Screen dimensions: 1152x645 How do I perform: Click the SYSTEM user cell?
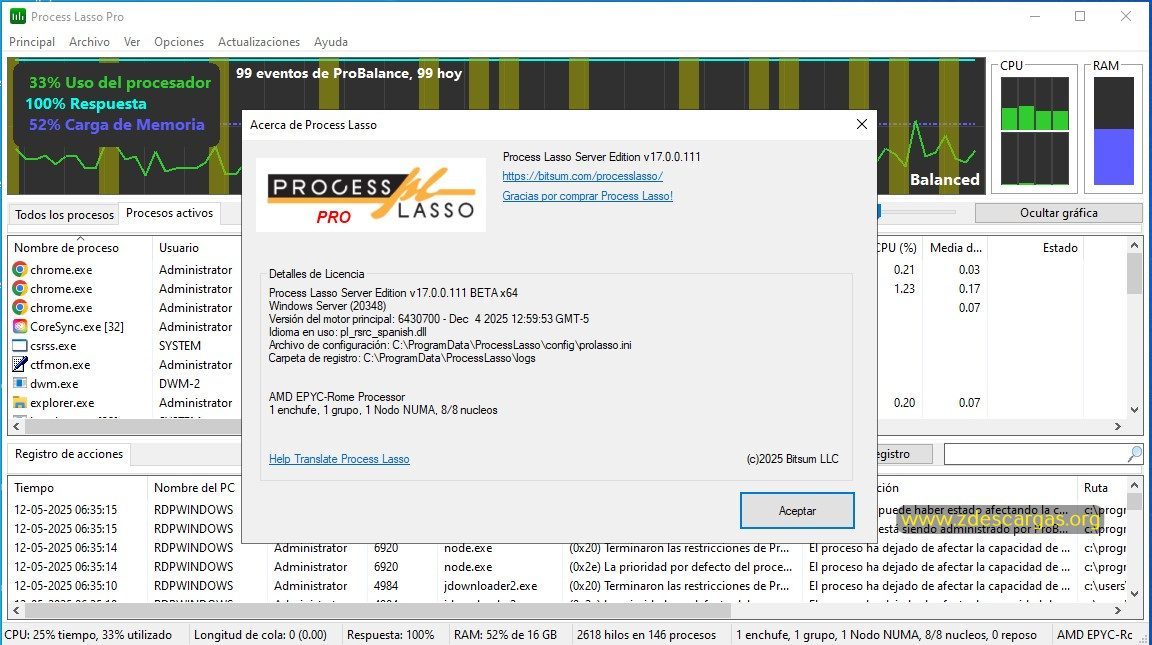180,345
